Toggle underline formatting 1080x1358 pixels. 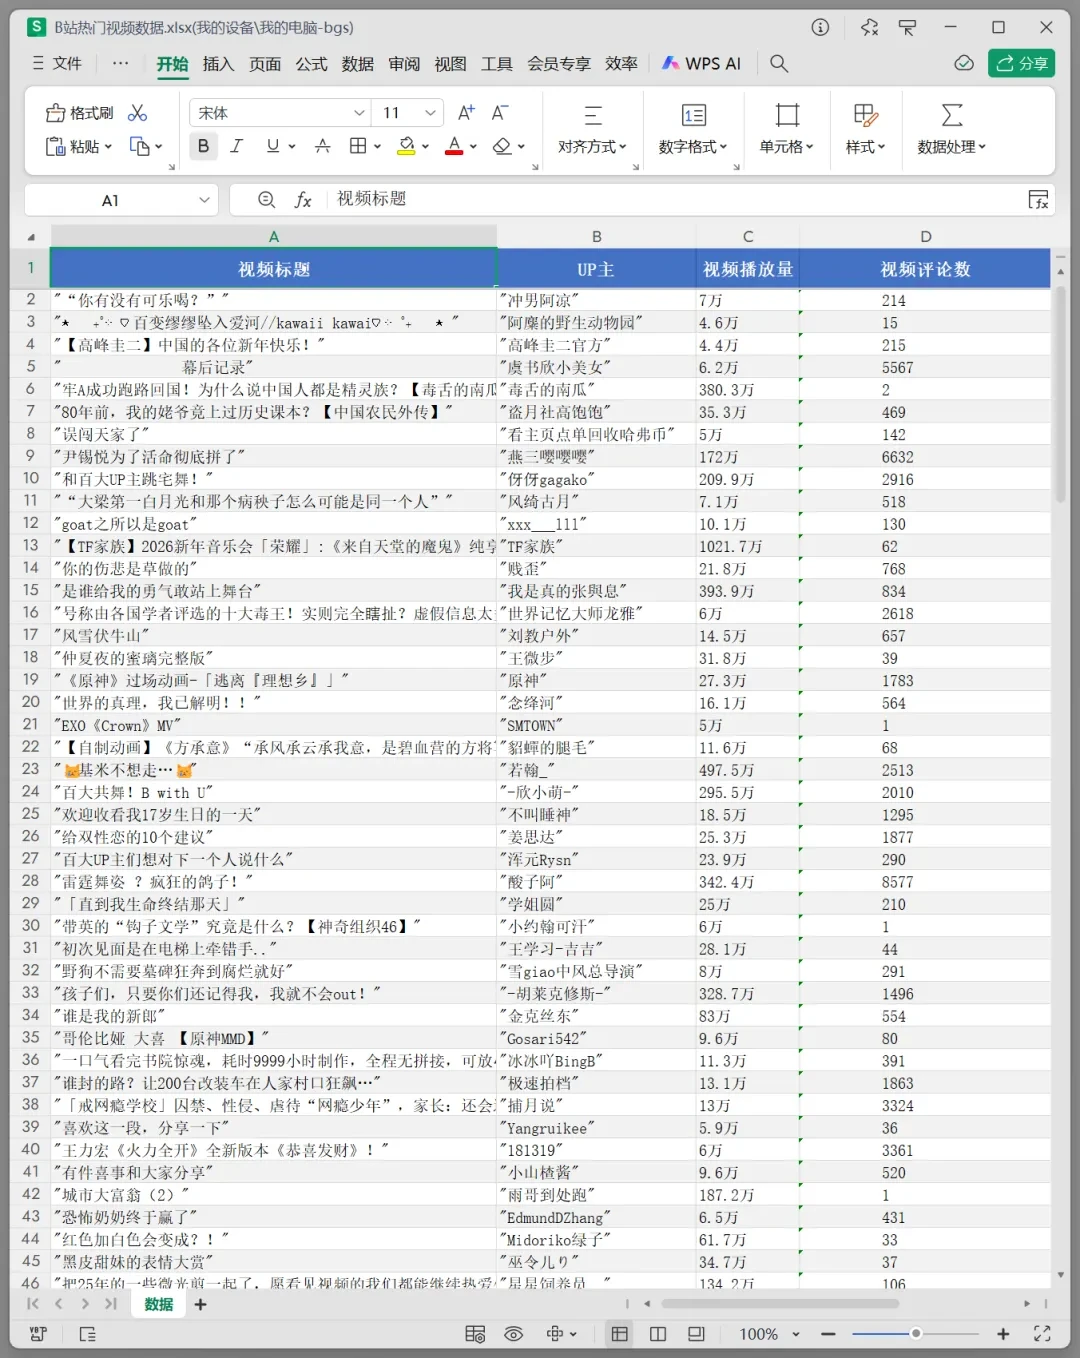273,146
